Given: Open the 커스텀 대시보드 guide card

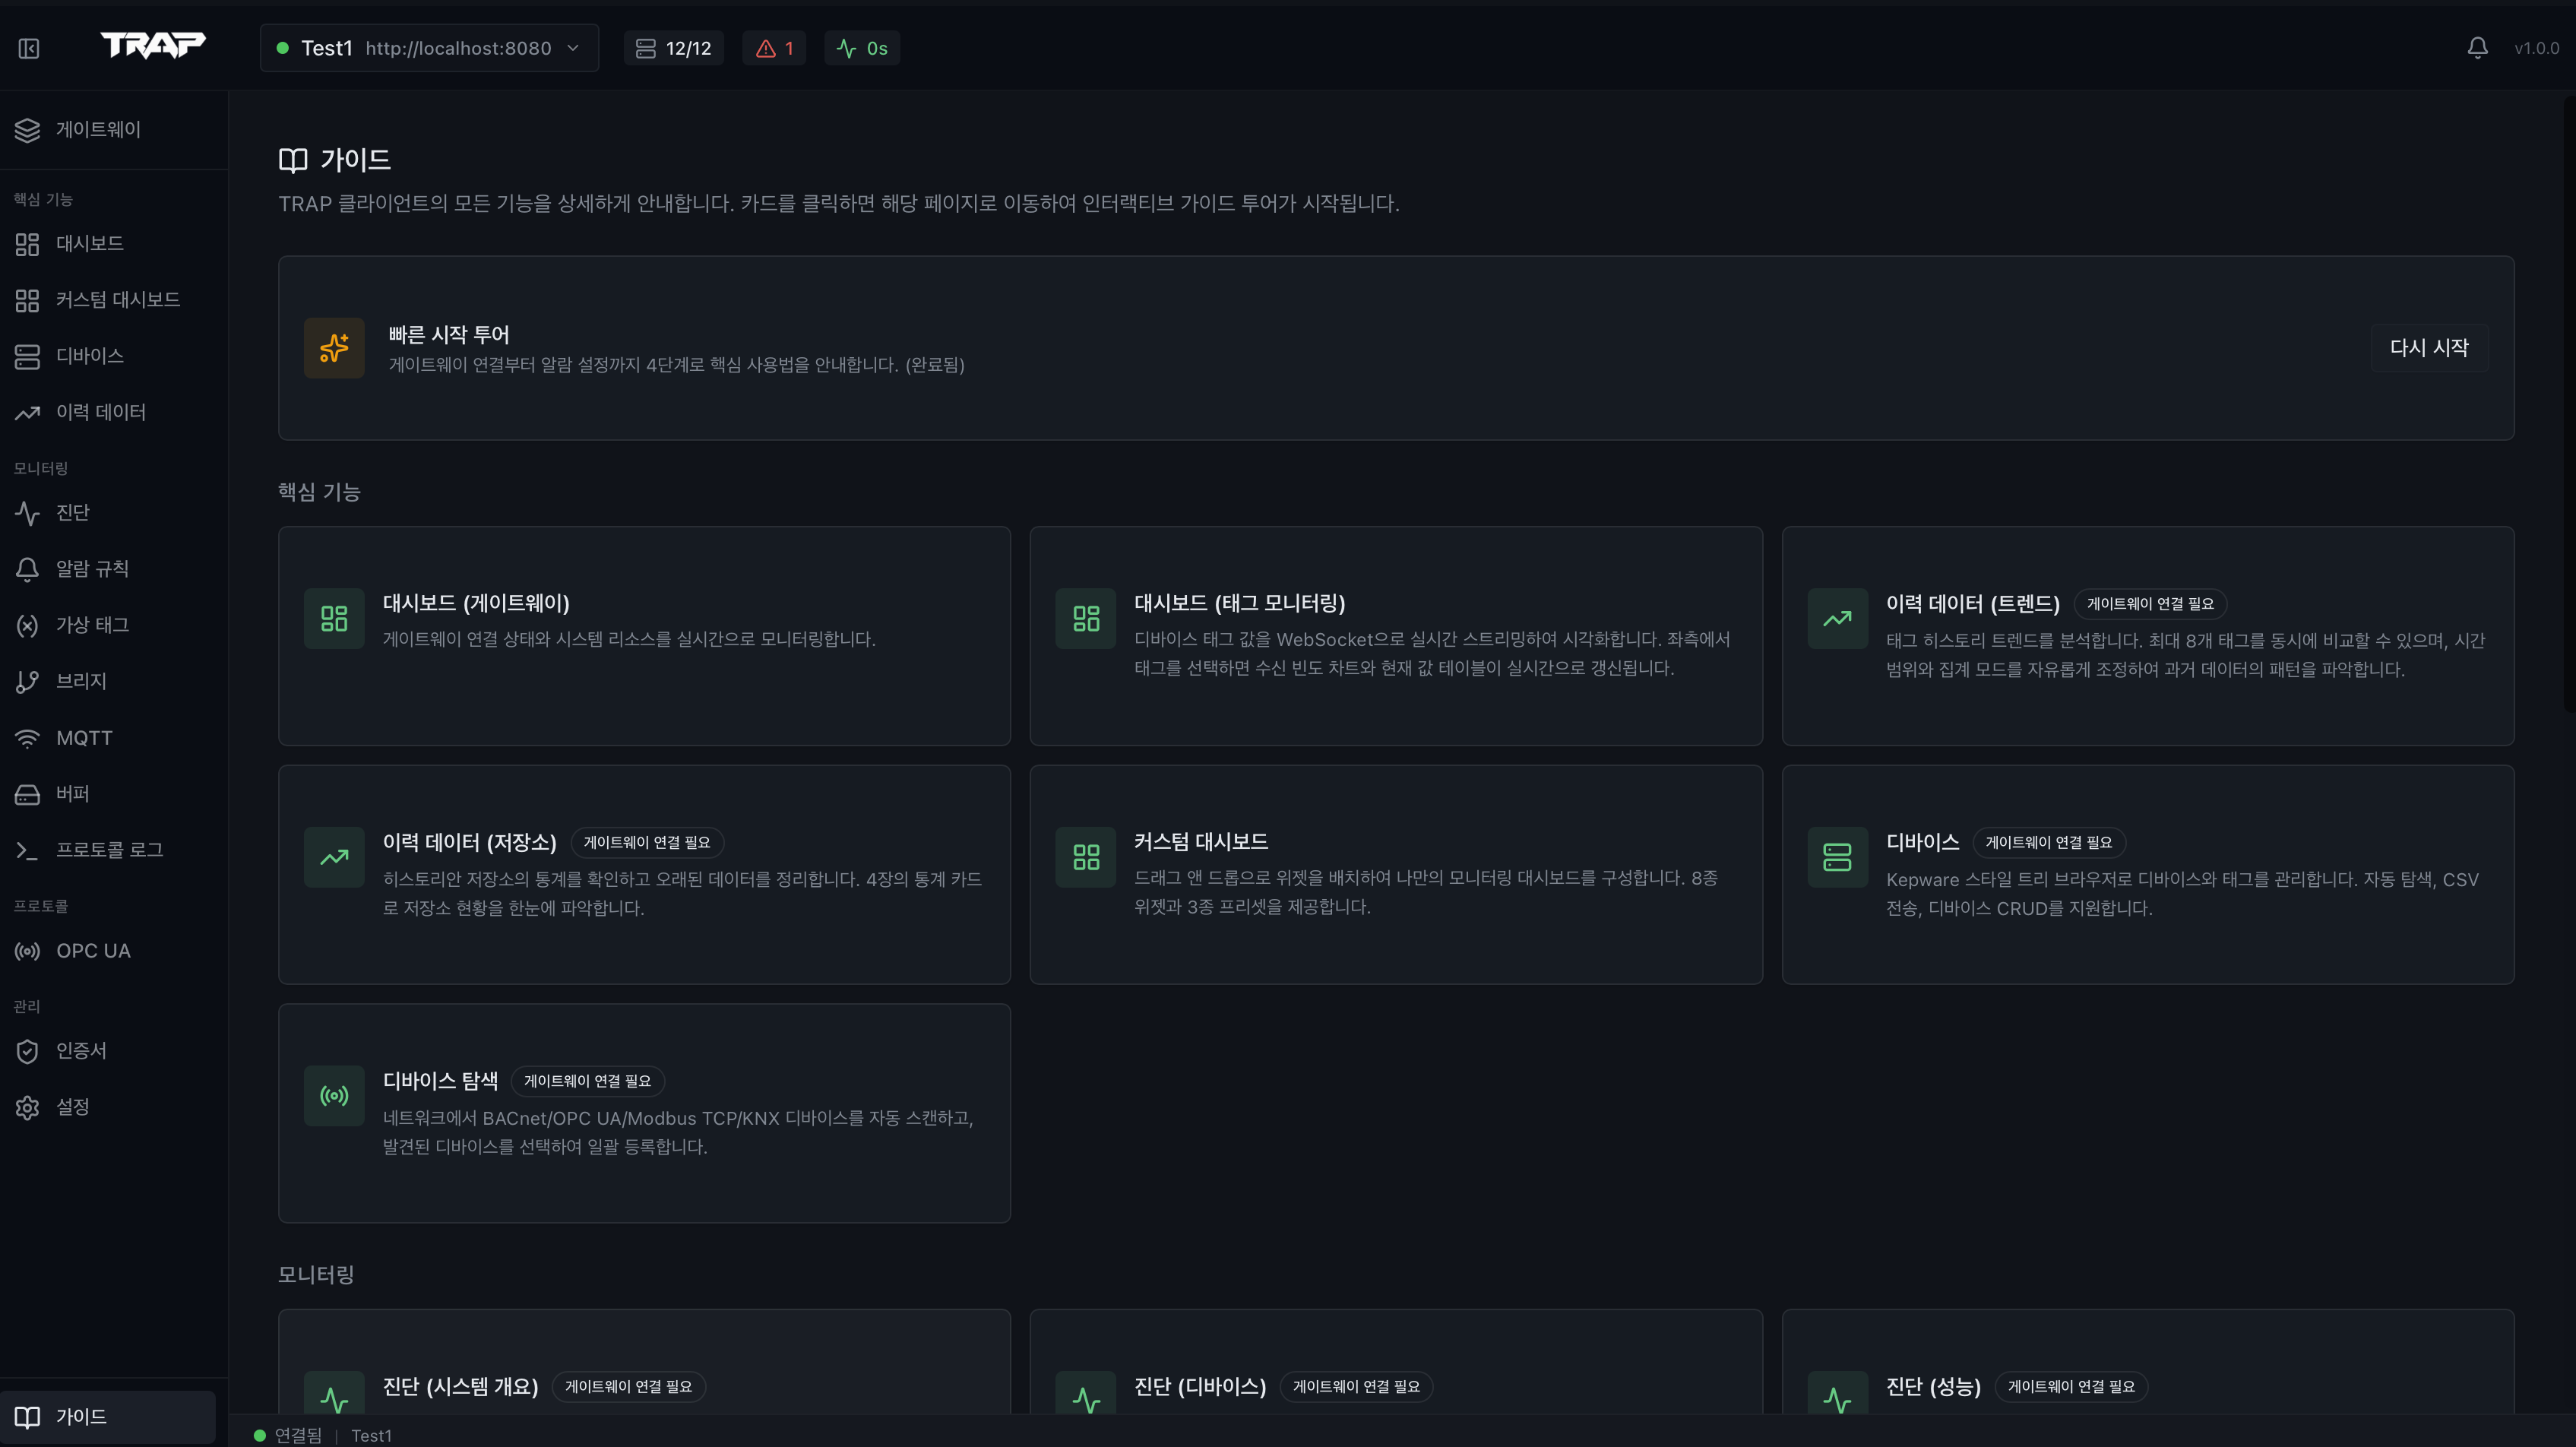Looking at the screenshot, I should point(1395,875).
